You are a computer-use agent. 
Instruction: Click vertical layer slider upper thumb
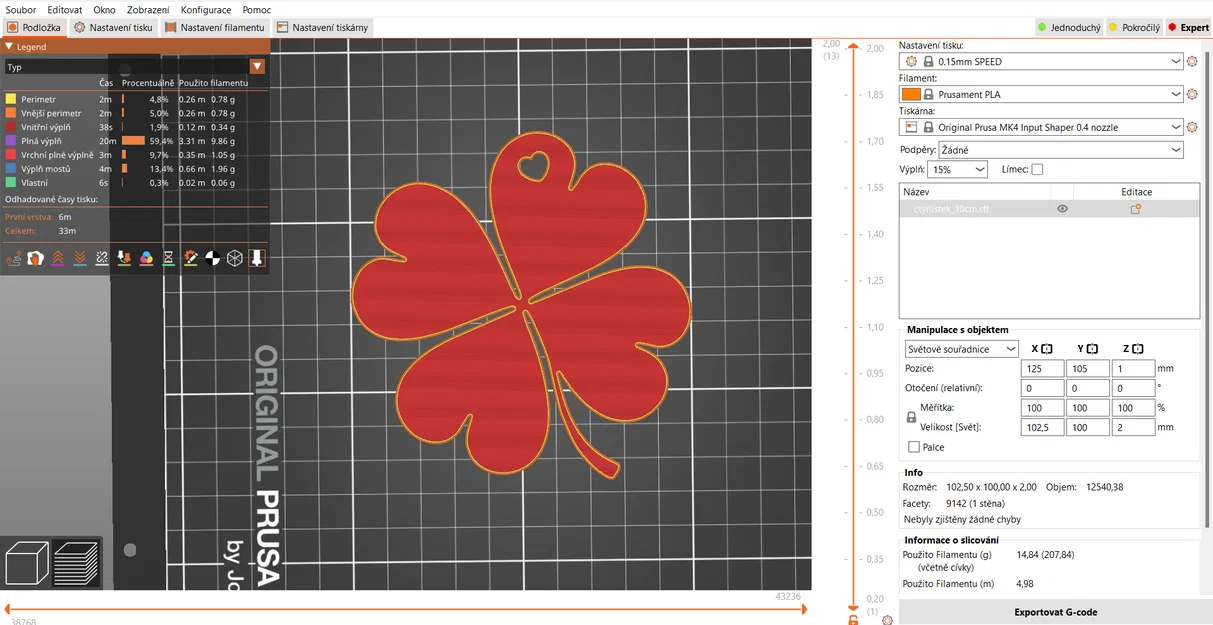coord(853,46)
